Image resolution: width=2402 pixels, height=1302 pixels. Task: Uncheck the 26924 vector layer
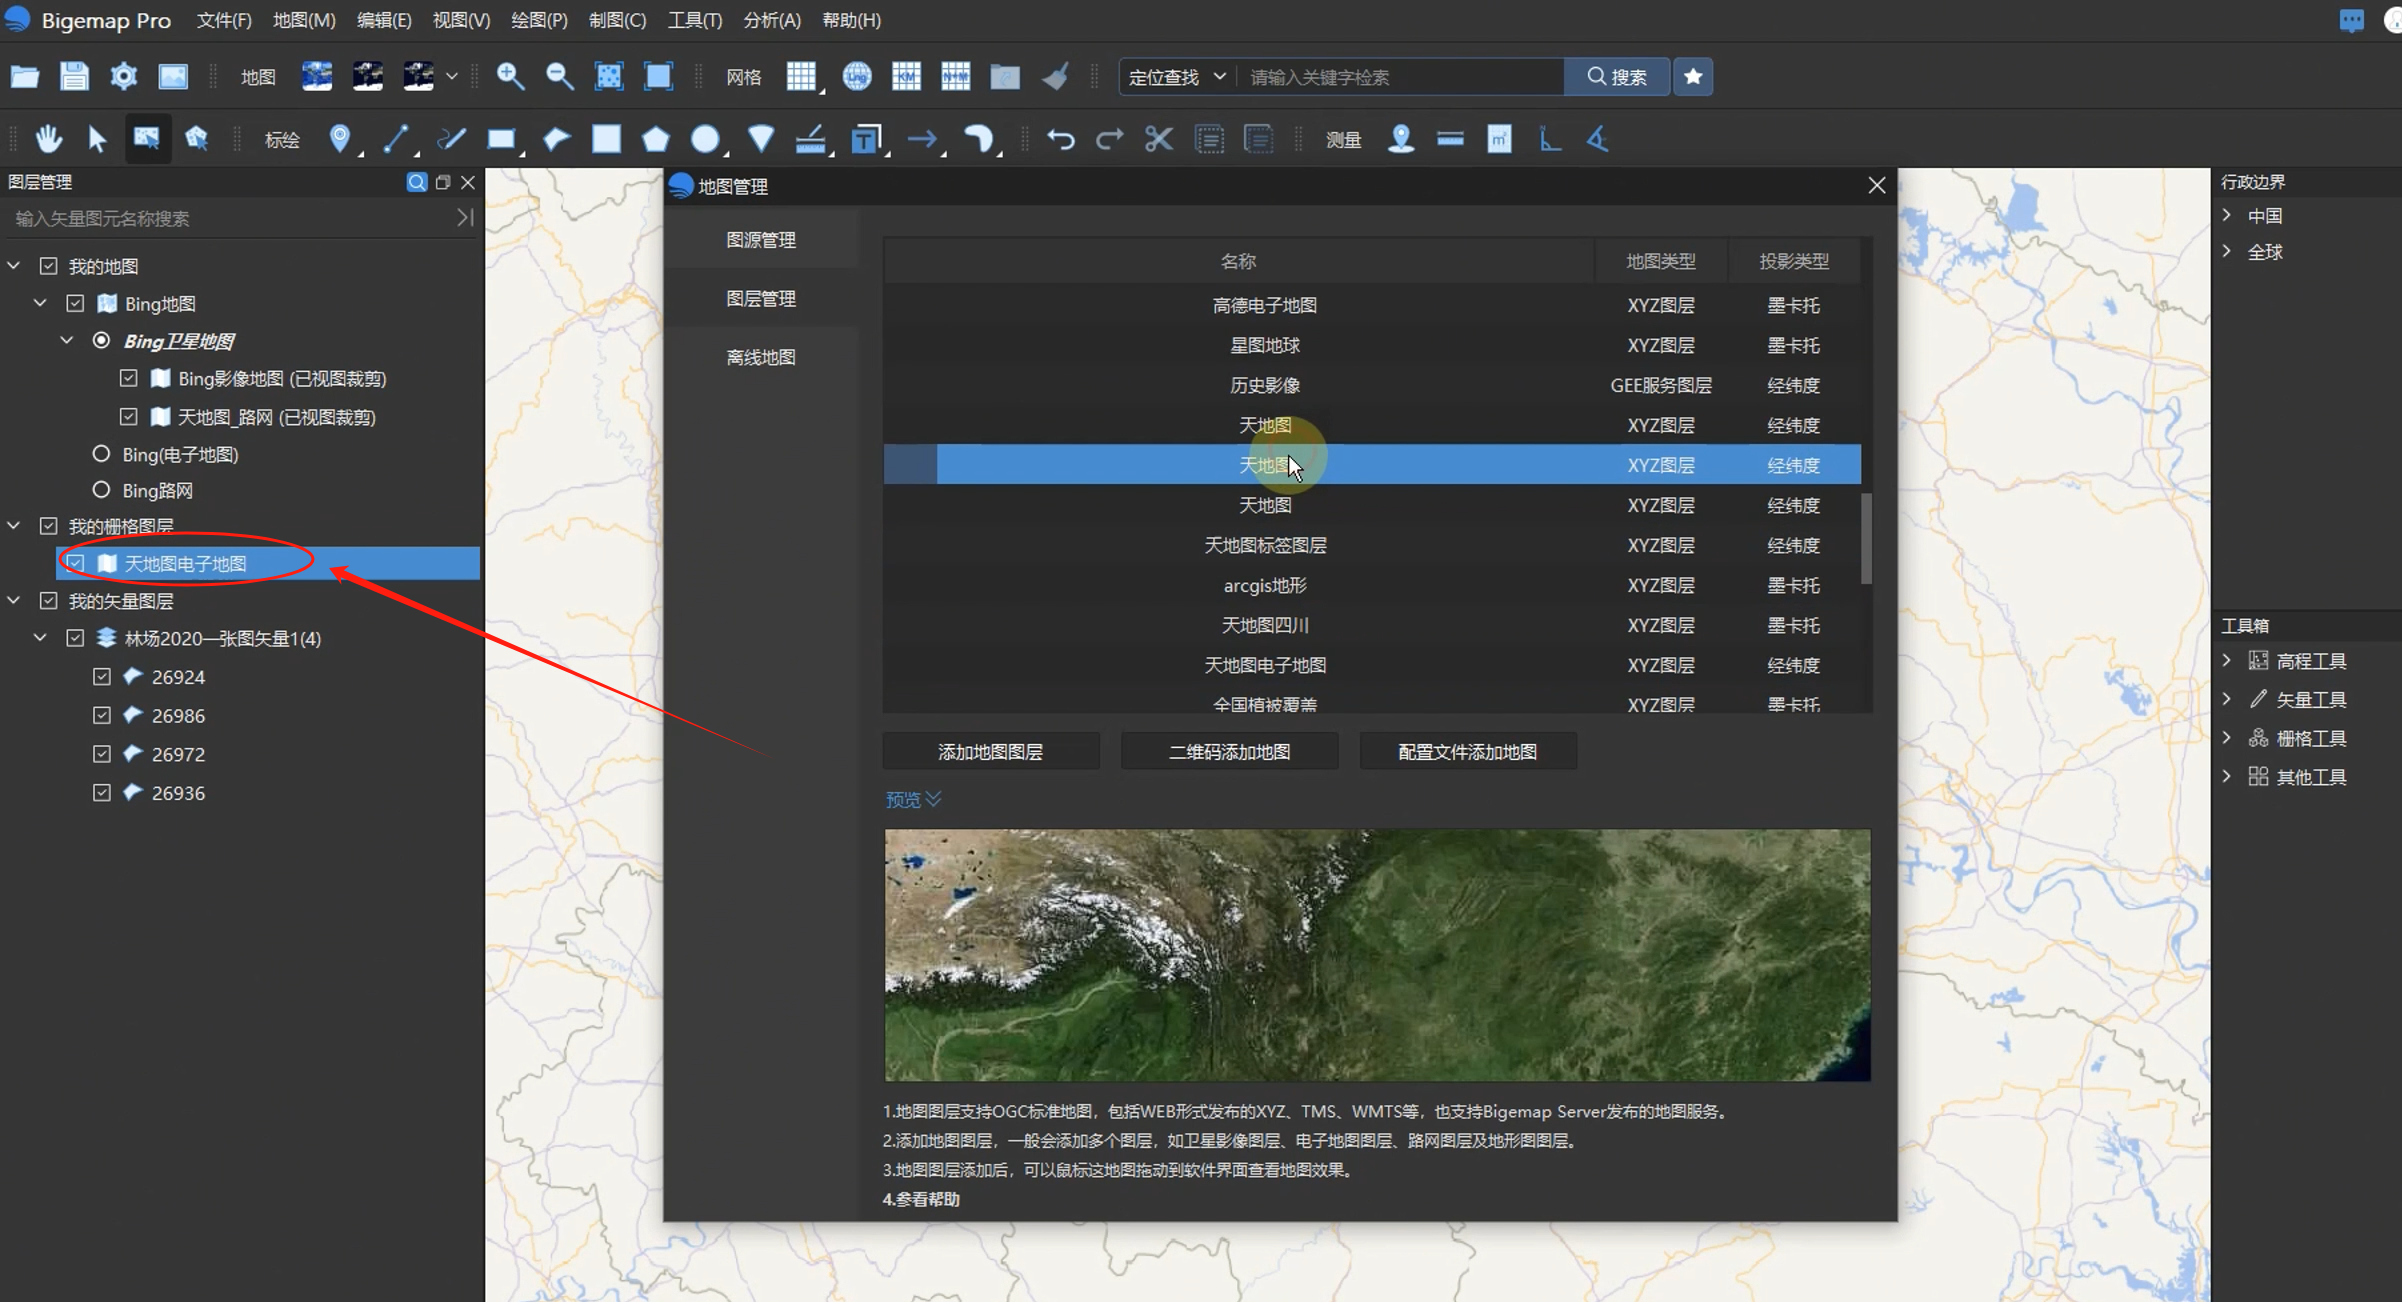tap(101, 676)
